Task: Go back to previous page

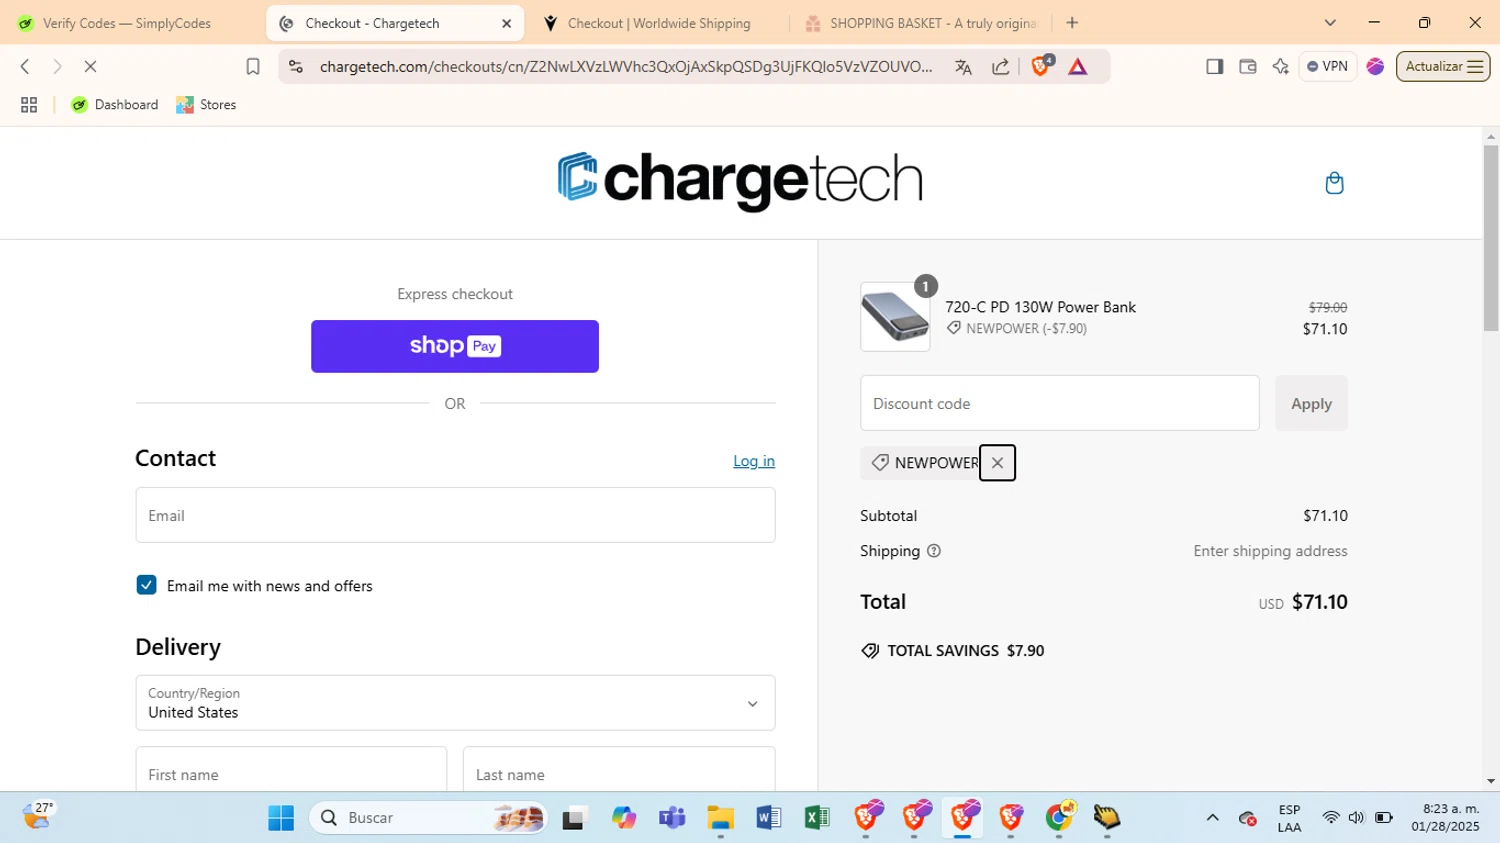Action: [25, 67]
